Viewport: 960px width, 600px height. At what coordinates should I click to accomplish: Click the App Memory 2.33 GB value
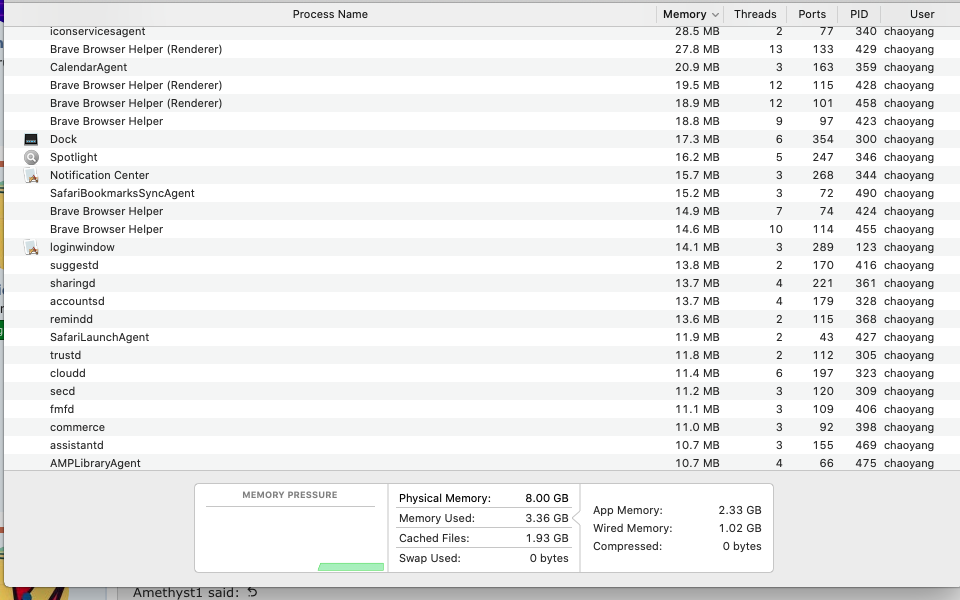coord(740,510)
